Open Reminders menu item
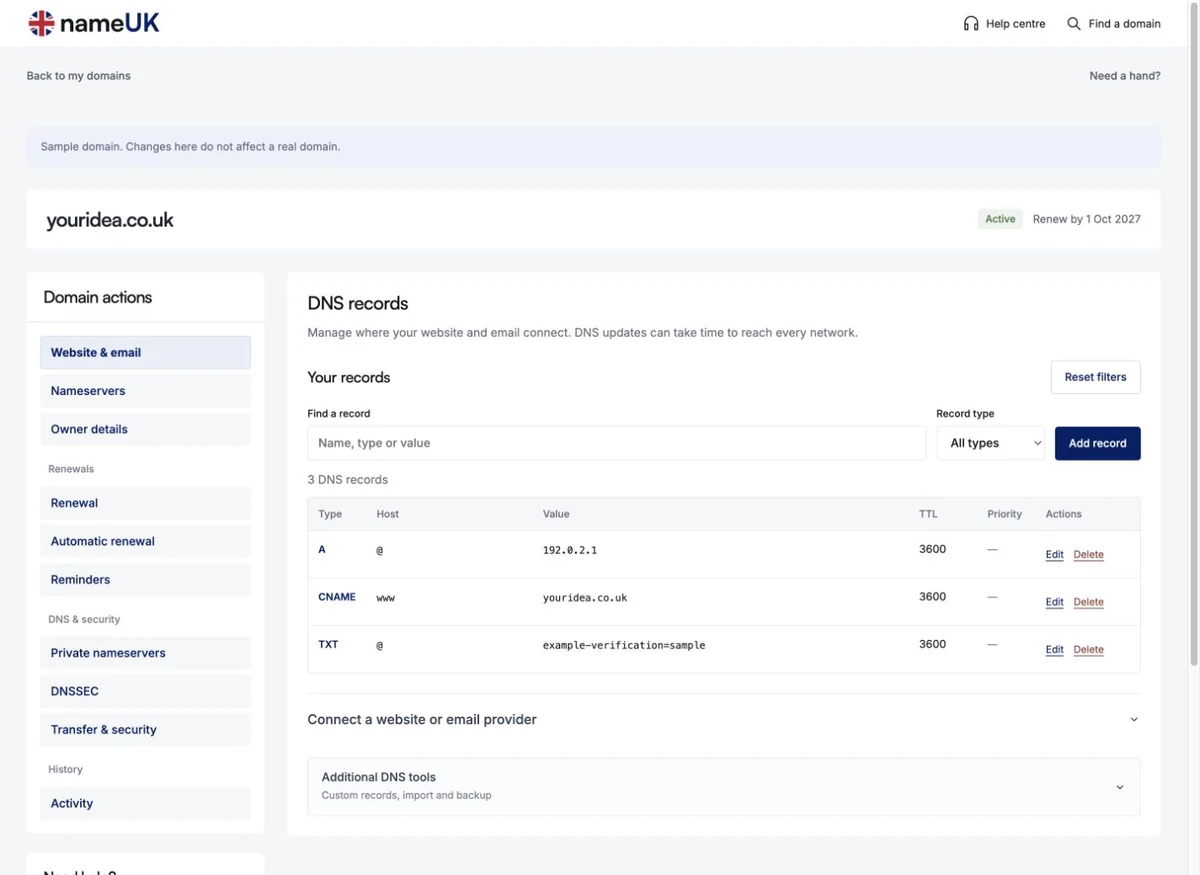The image size is (1200, 875). tap(145, 579)
